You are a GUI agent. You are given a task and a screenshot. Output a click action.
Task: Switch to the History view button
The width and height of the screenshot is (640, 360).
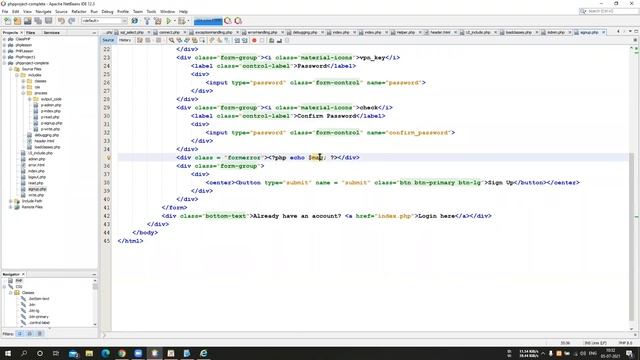pos(125,40)
